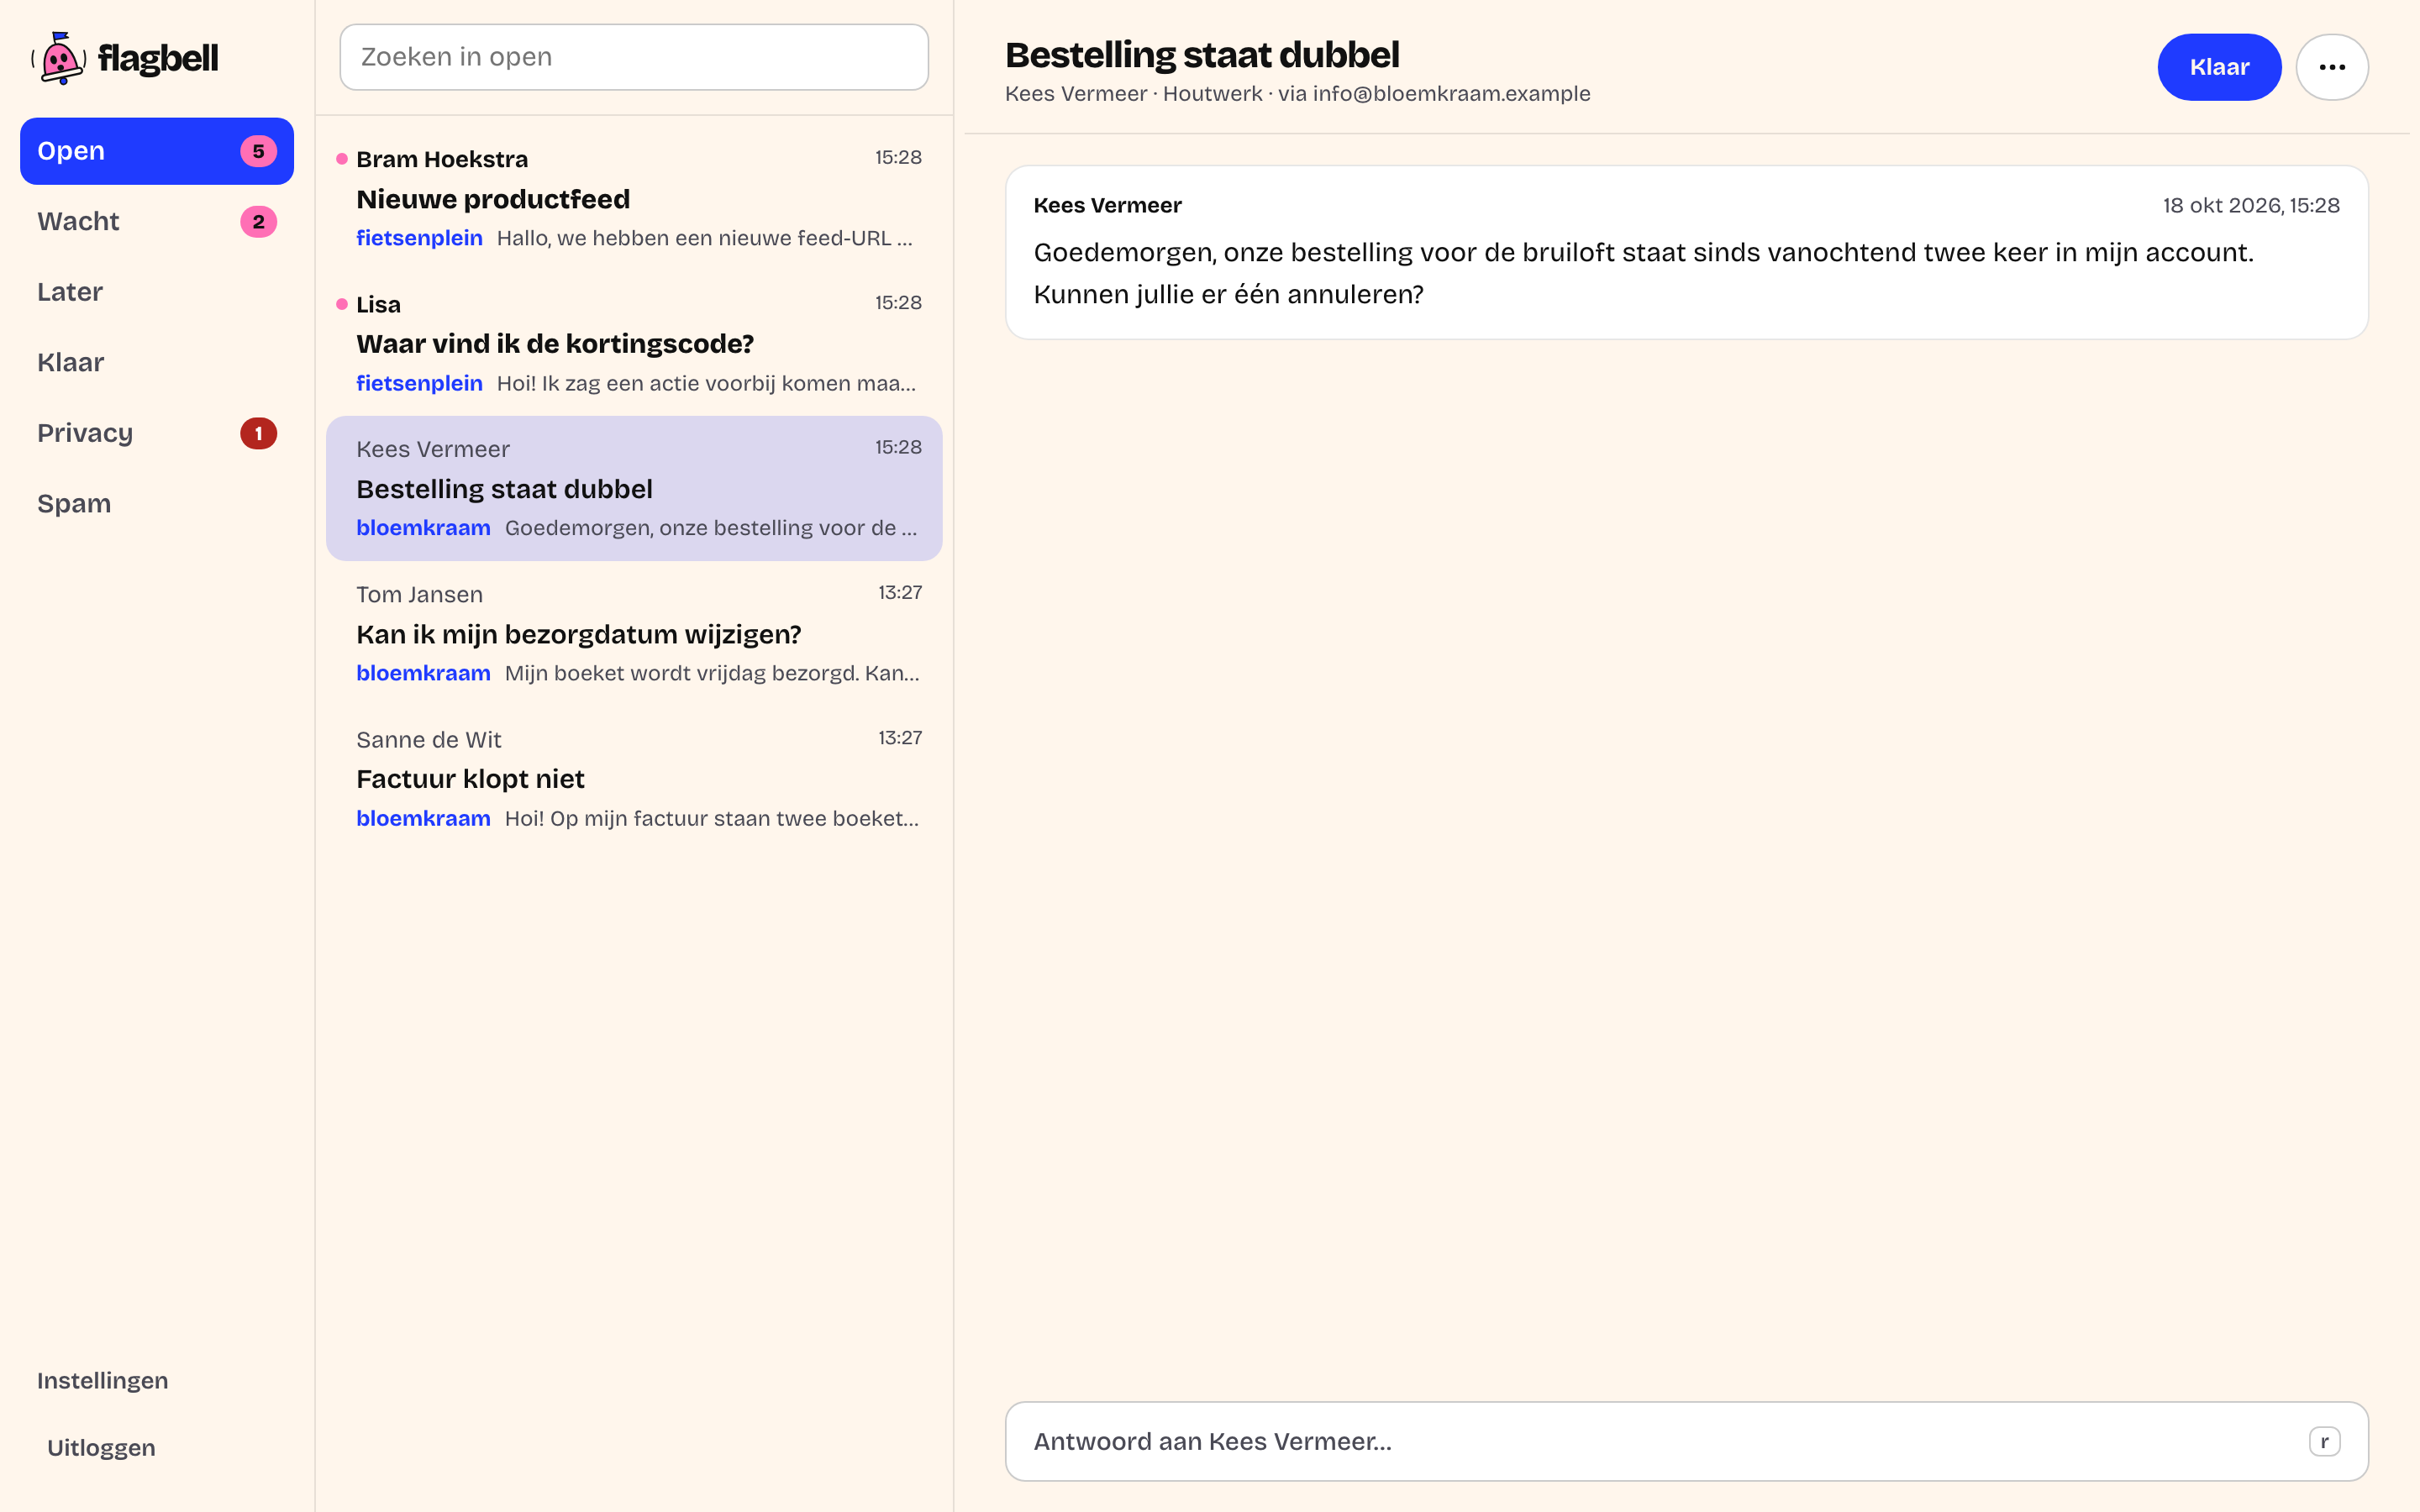
Task: Click the unread dot beside Lisa
Action: coord(342,304)
